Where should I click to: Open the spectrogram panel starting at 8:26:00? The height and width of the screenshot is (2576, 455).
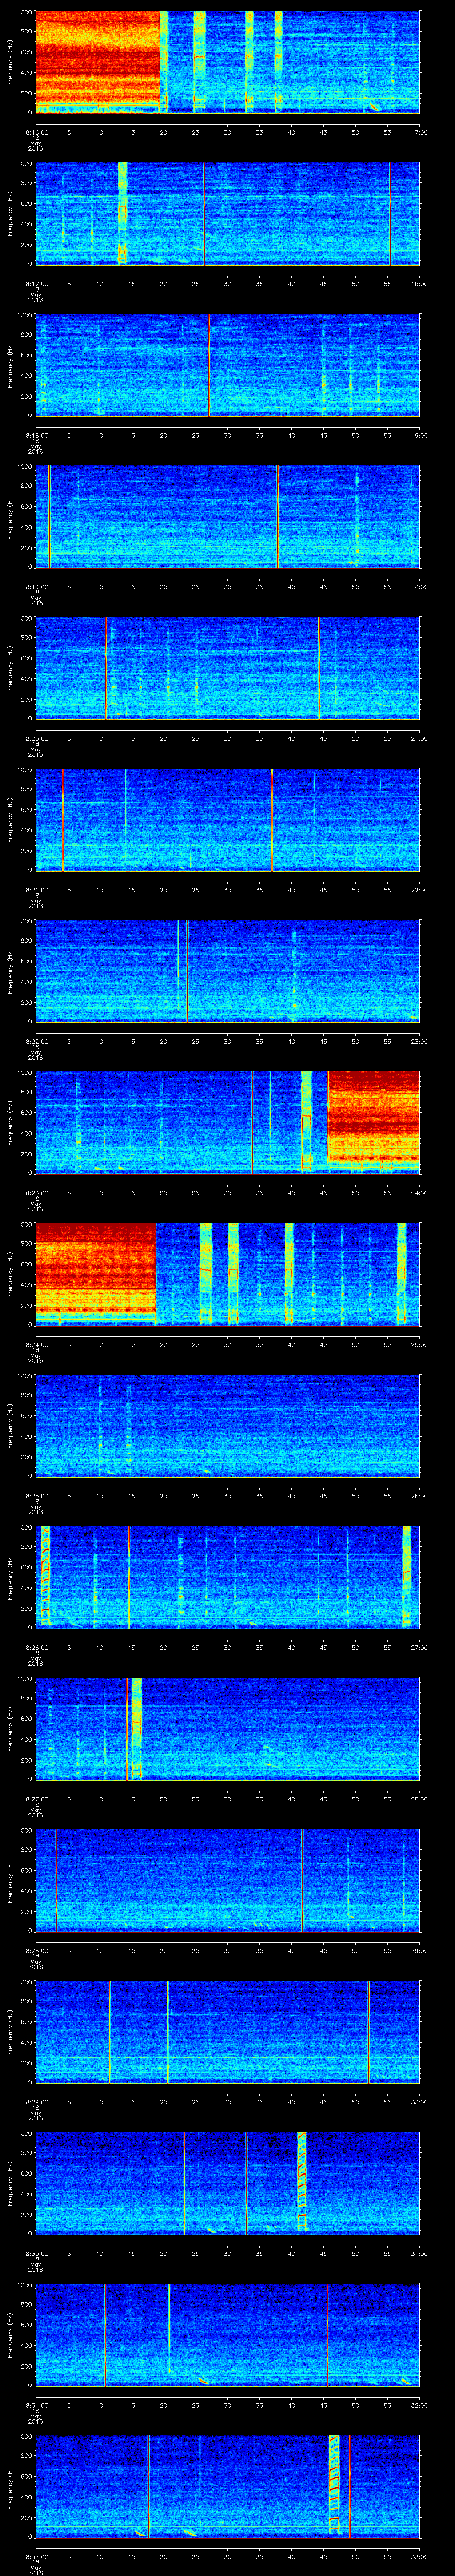[x=227, y=1577]
